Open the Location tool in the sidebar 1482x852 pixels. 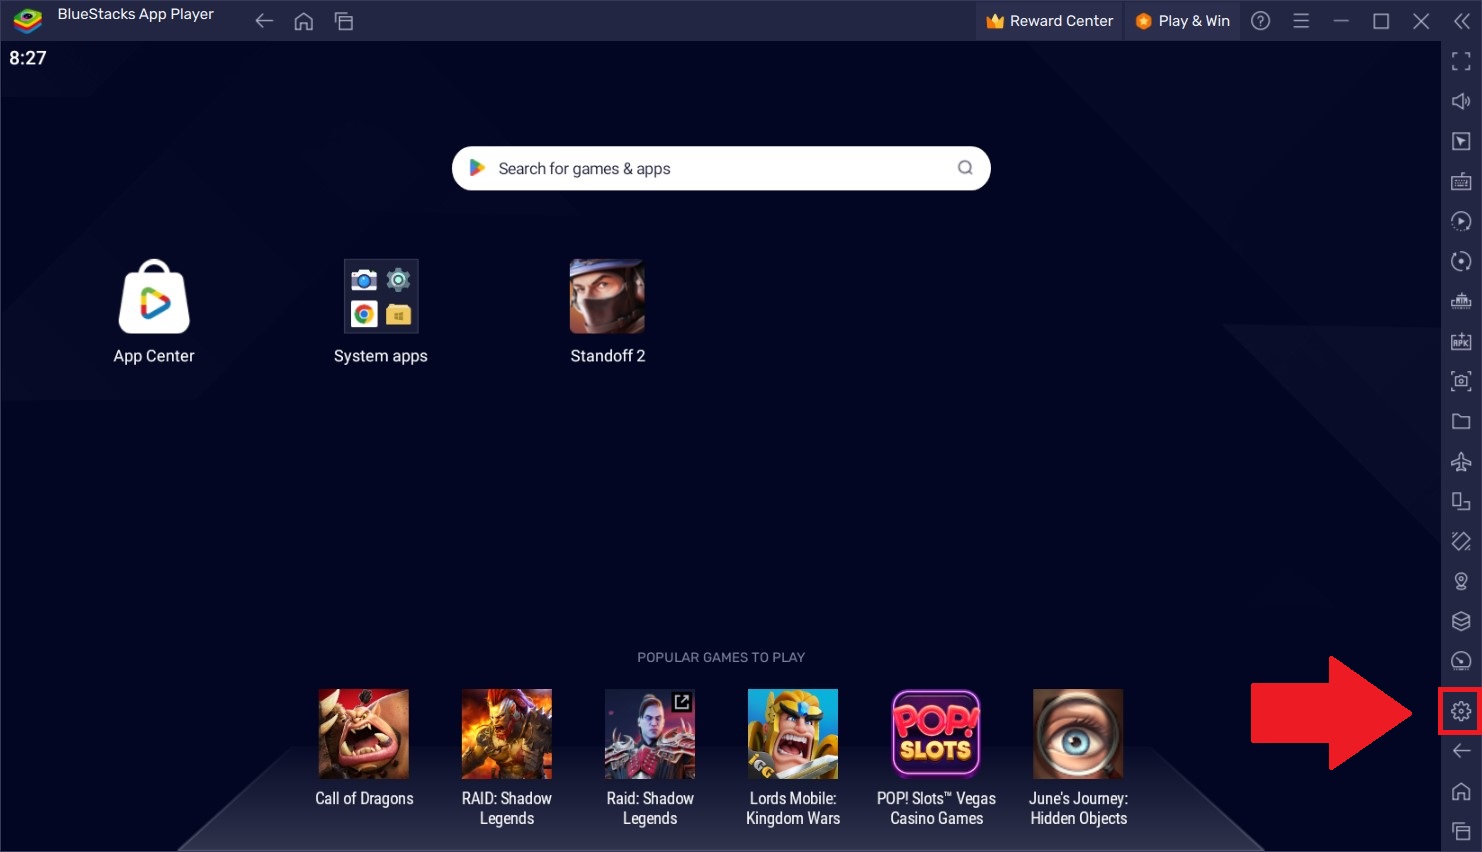(x=1460, y=580)
